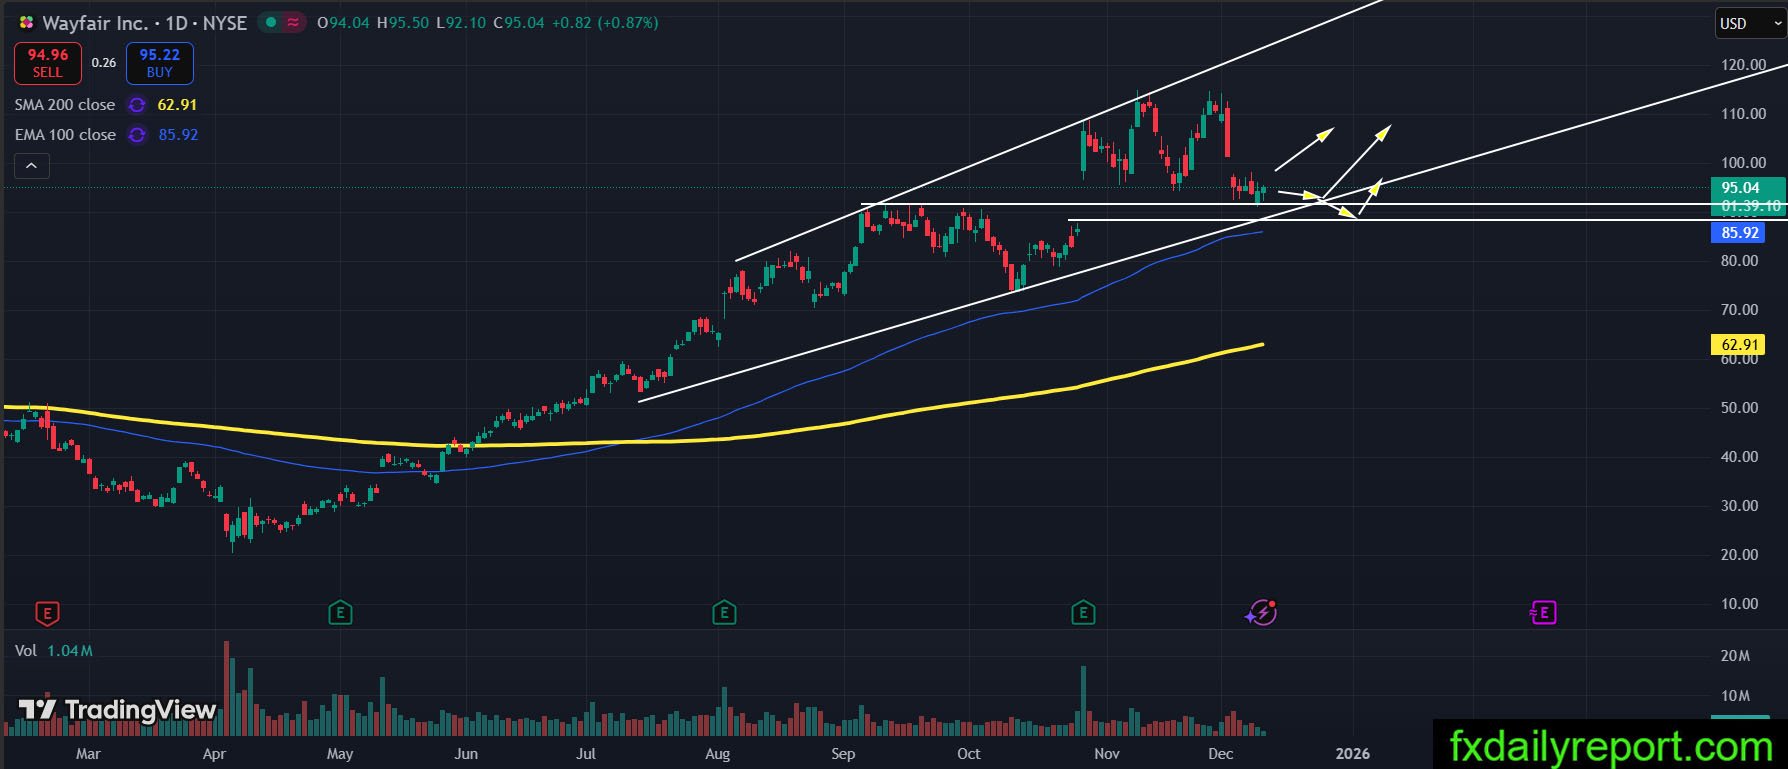Open the purple upcoming earnings marker in 2026
Image resolution: width=1788 pixels, height=769 pixels.
[1543, 612]
